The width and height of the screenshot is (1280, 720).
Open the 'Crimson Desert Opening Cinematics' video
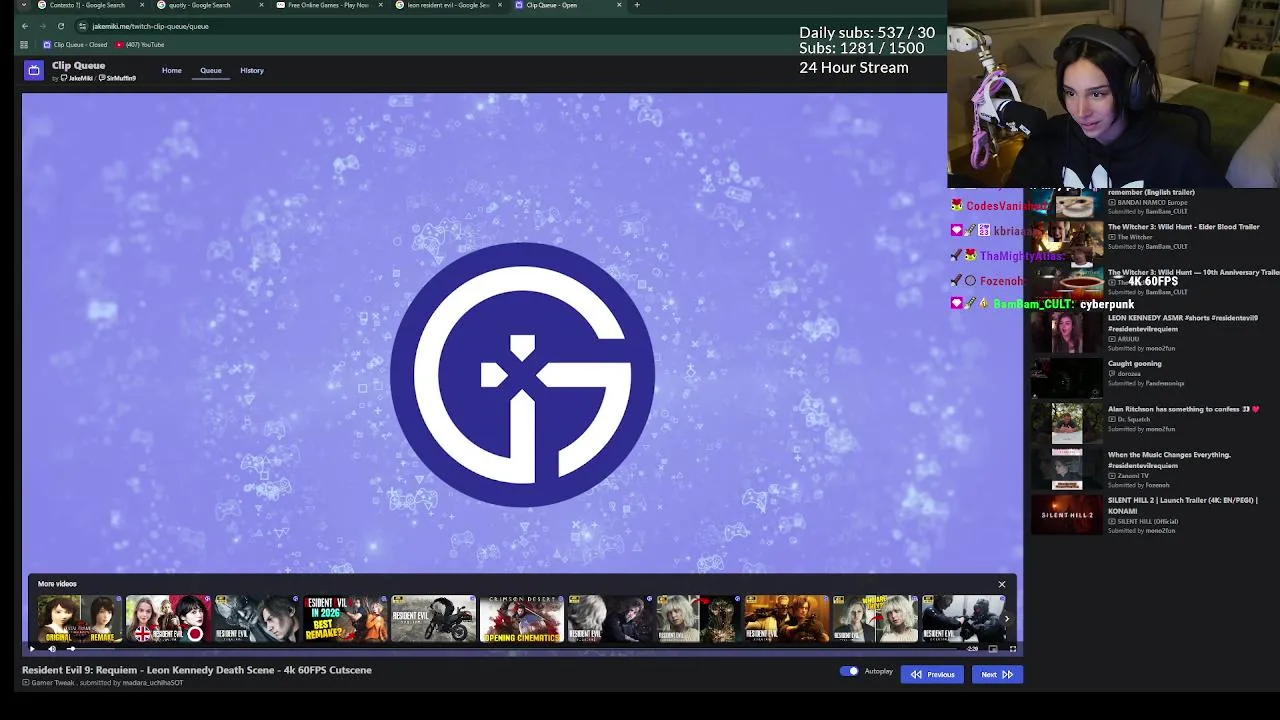pos(521,619)
